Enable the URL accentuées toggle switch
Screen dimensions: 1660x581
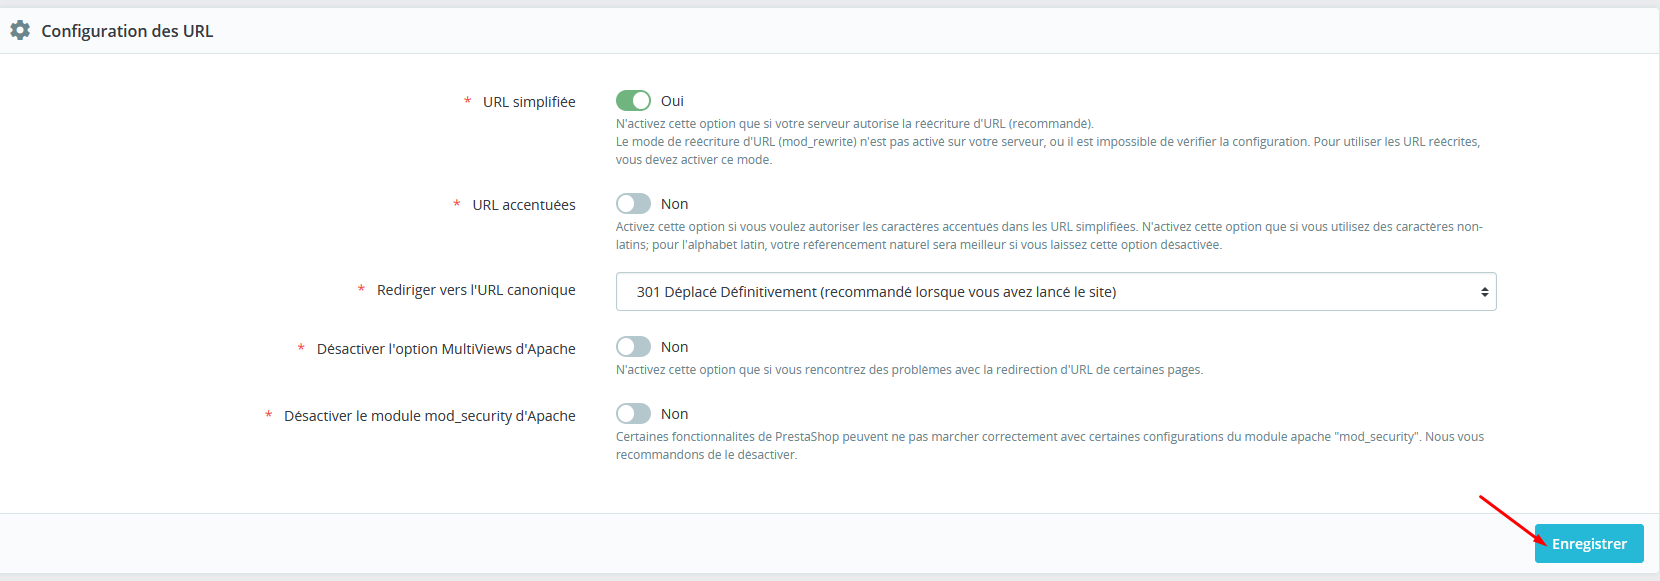pos(633,204)
